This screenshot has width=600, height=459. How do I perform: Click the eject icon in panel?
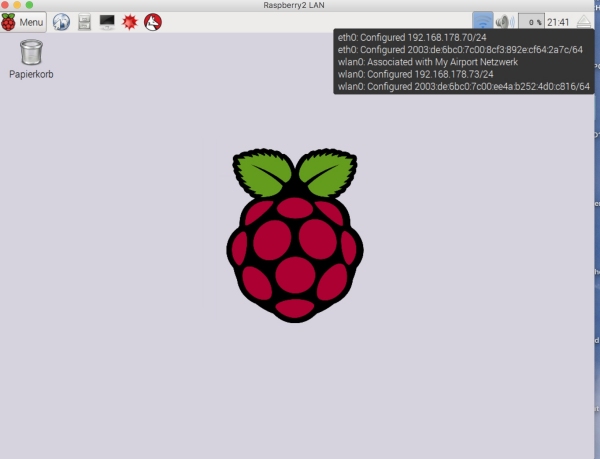coord(584,21)
